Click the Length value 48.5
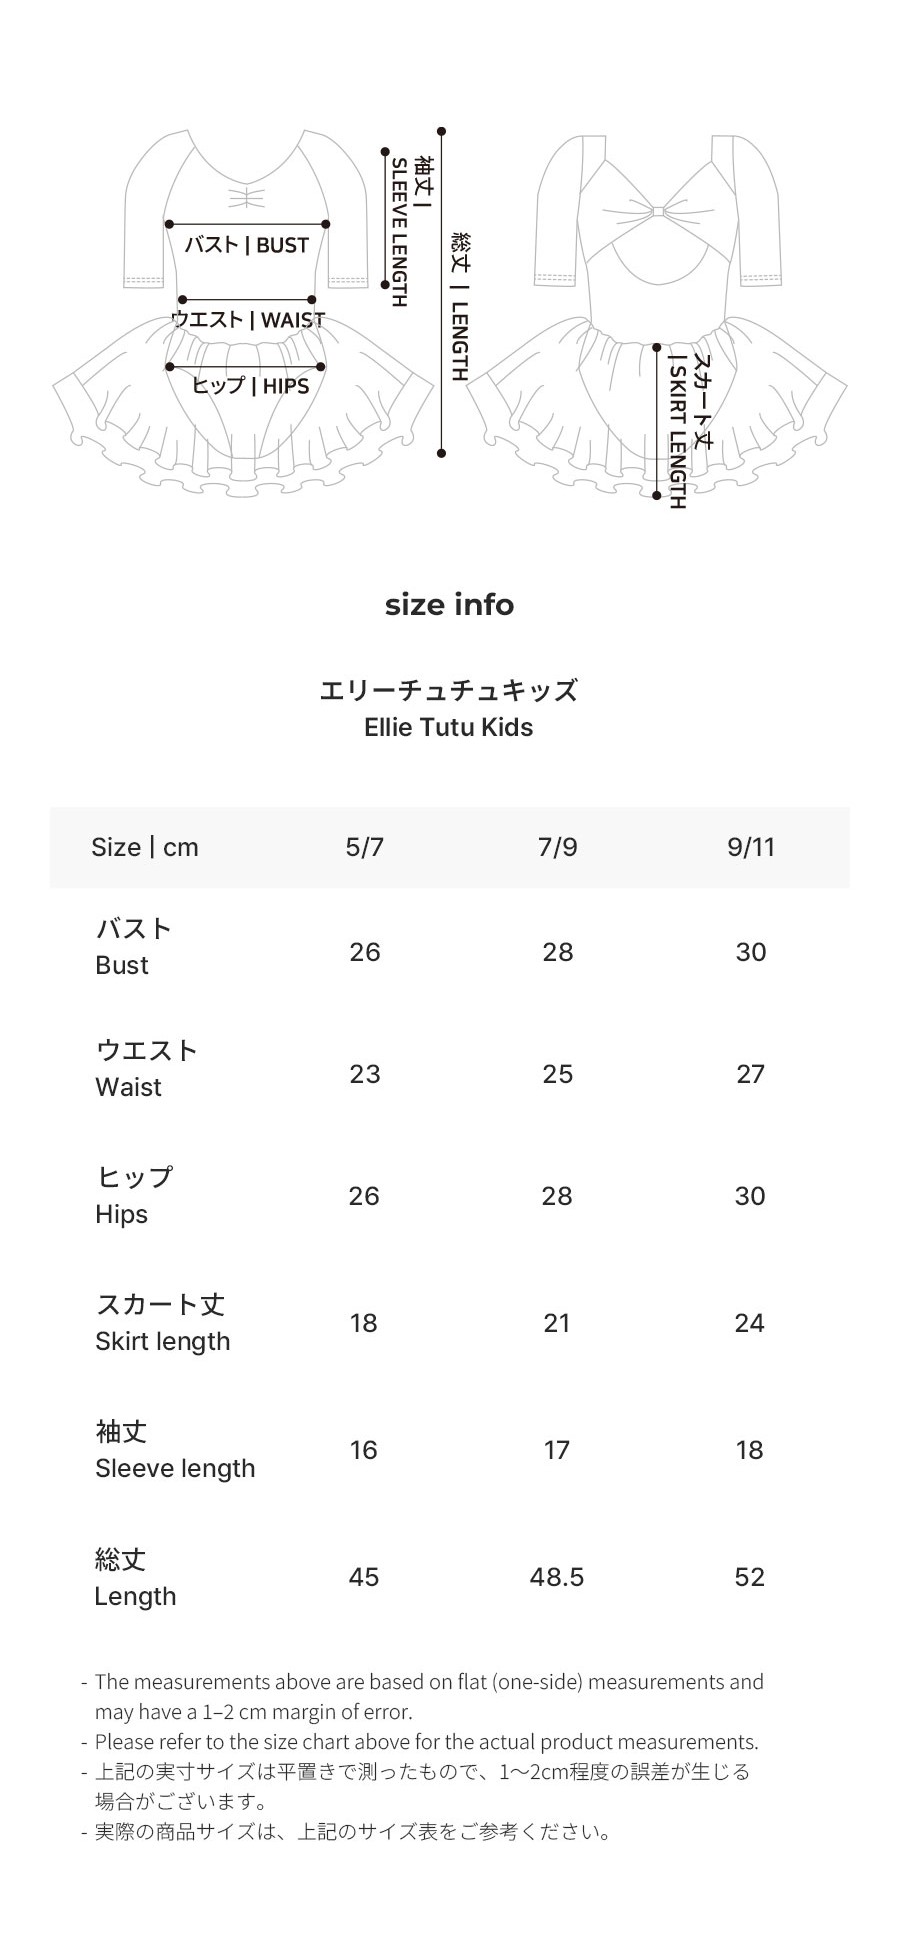Viewport: 900px width, 1943px height. pos(557,1577)
